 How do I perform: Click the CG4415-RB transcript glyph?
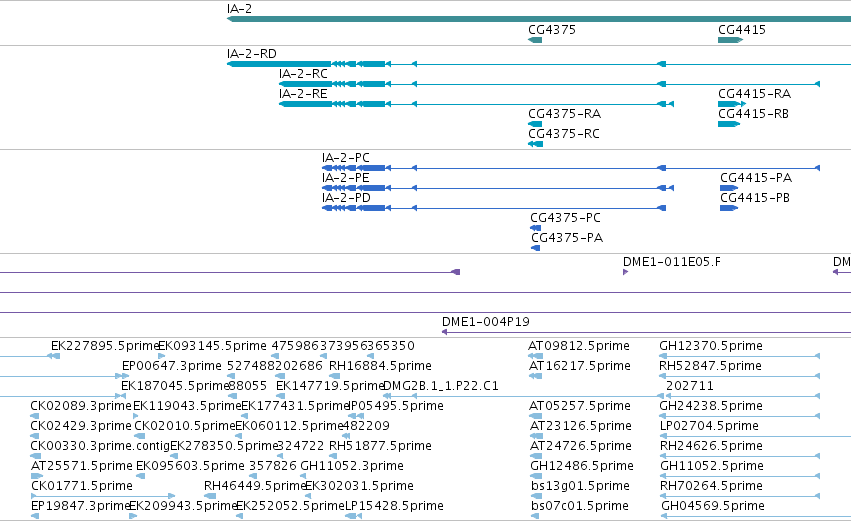coord(729,124)
